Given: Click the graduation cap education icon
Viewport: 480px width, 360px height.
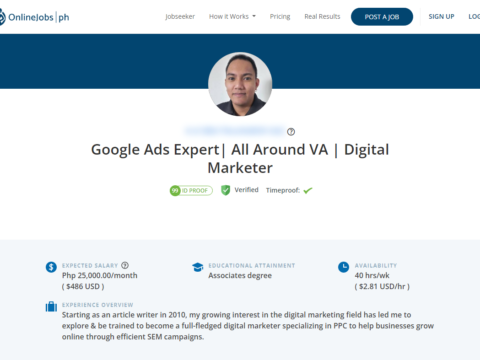Looking at the screenshot, I should pyautogui.click(x=197, y=267).
